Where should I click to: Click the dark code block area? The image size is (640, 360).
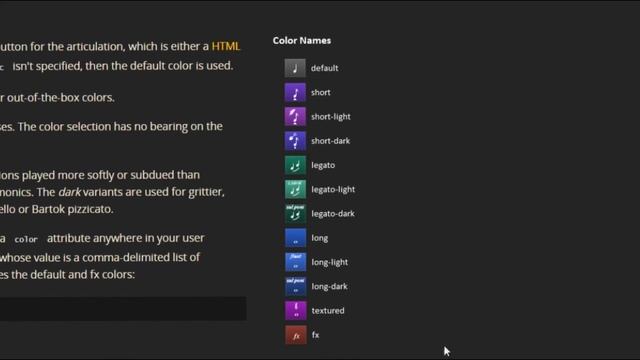(123, 309)
